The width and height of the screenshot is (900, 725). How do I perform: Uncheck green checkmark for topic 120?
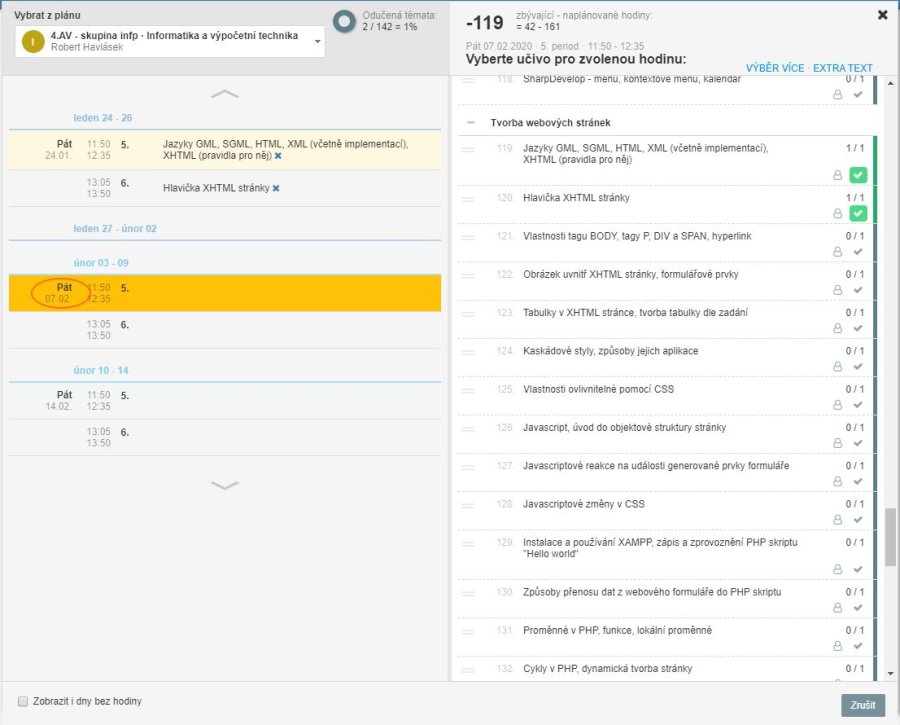pos(858,213)
